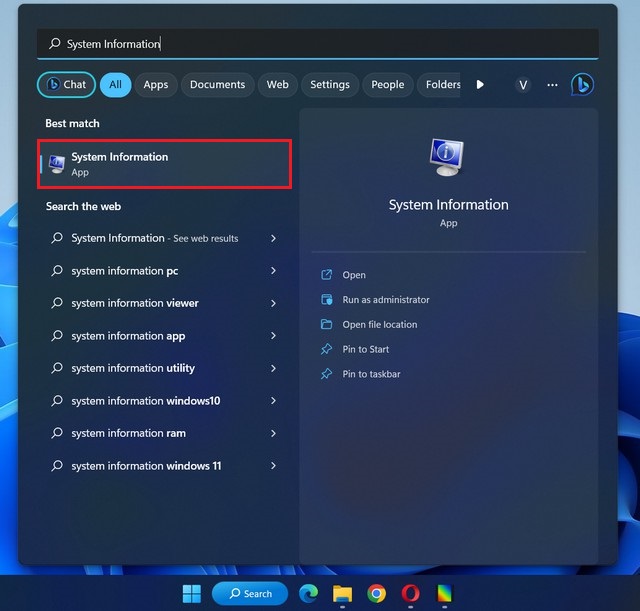This screenshot has height=611, width=640.
Task: Expand chevron for 'See web results' row
Action: click(273, 238)
